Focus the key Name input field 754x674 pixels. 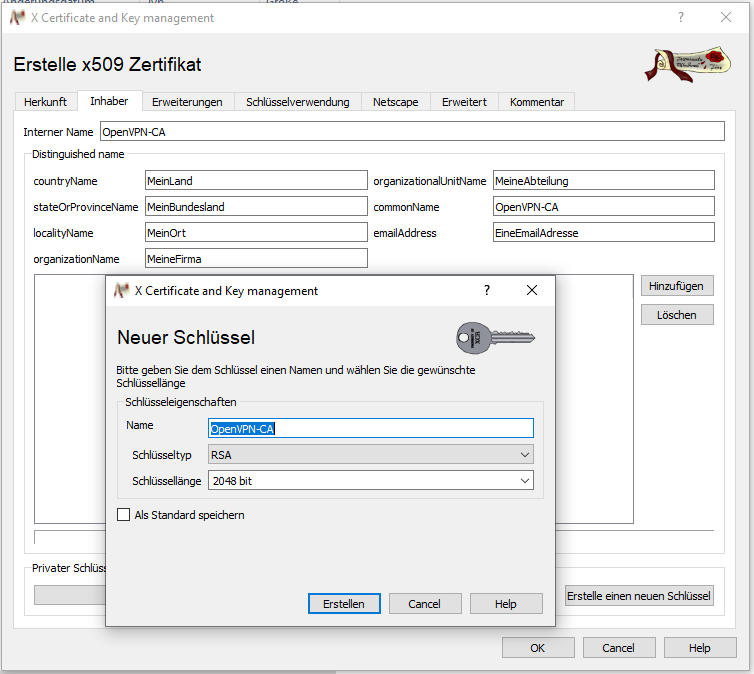coord(370,428)
